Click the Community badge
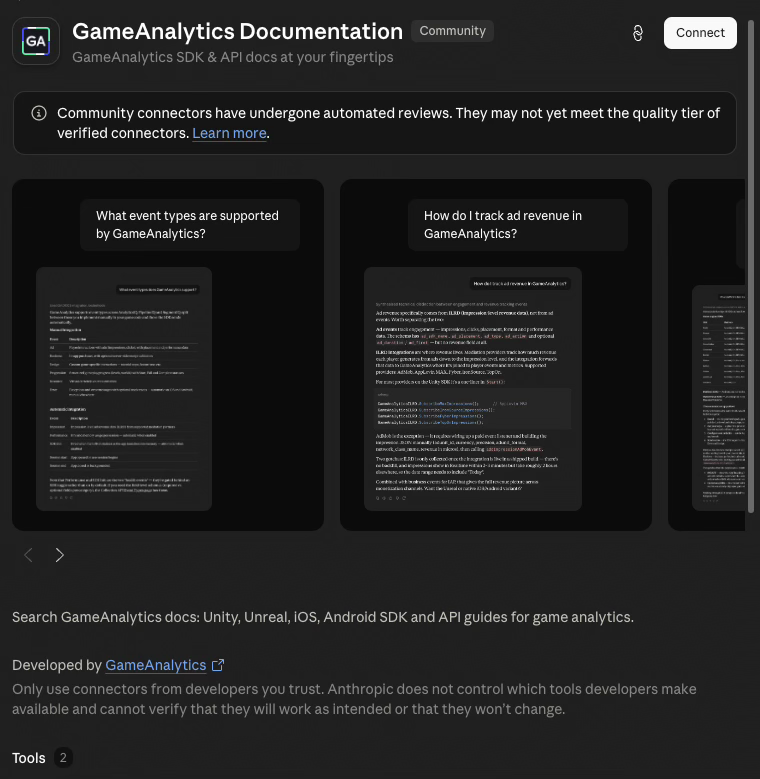Viewport: 760px width, 779px height. coord(453,31)
